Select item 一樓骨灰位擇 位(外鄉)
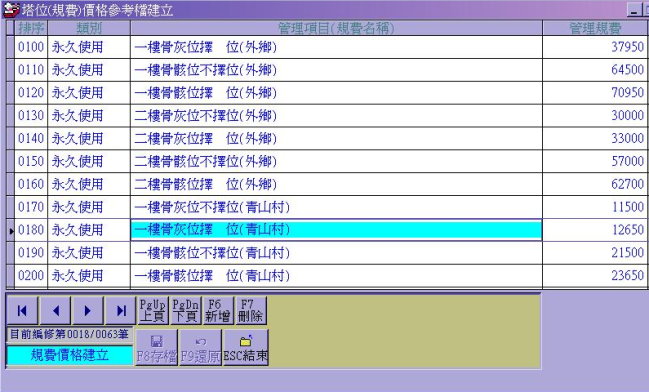This screenshot has width=649, height=392. pos(336,47)
